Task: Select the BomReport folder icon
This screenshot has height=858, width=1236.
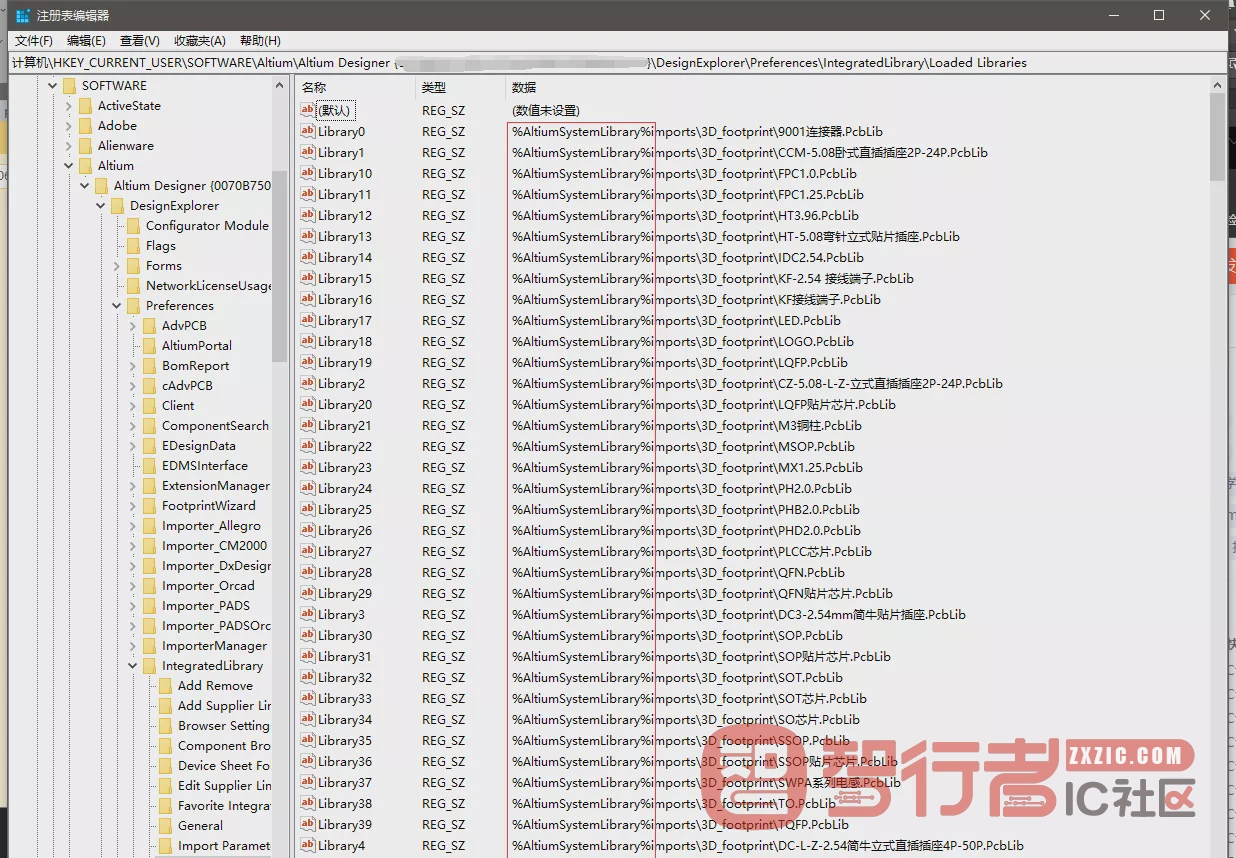Action: (150, 366)
